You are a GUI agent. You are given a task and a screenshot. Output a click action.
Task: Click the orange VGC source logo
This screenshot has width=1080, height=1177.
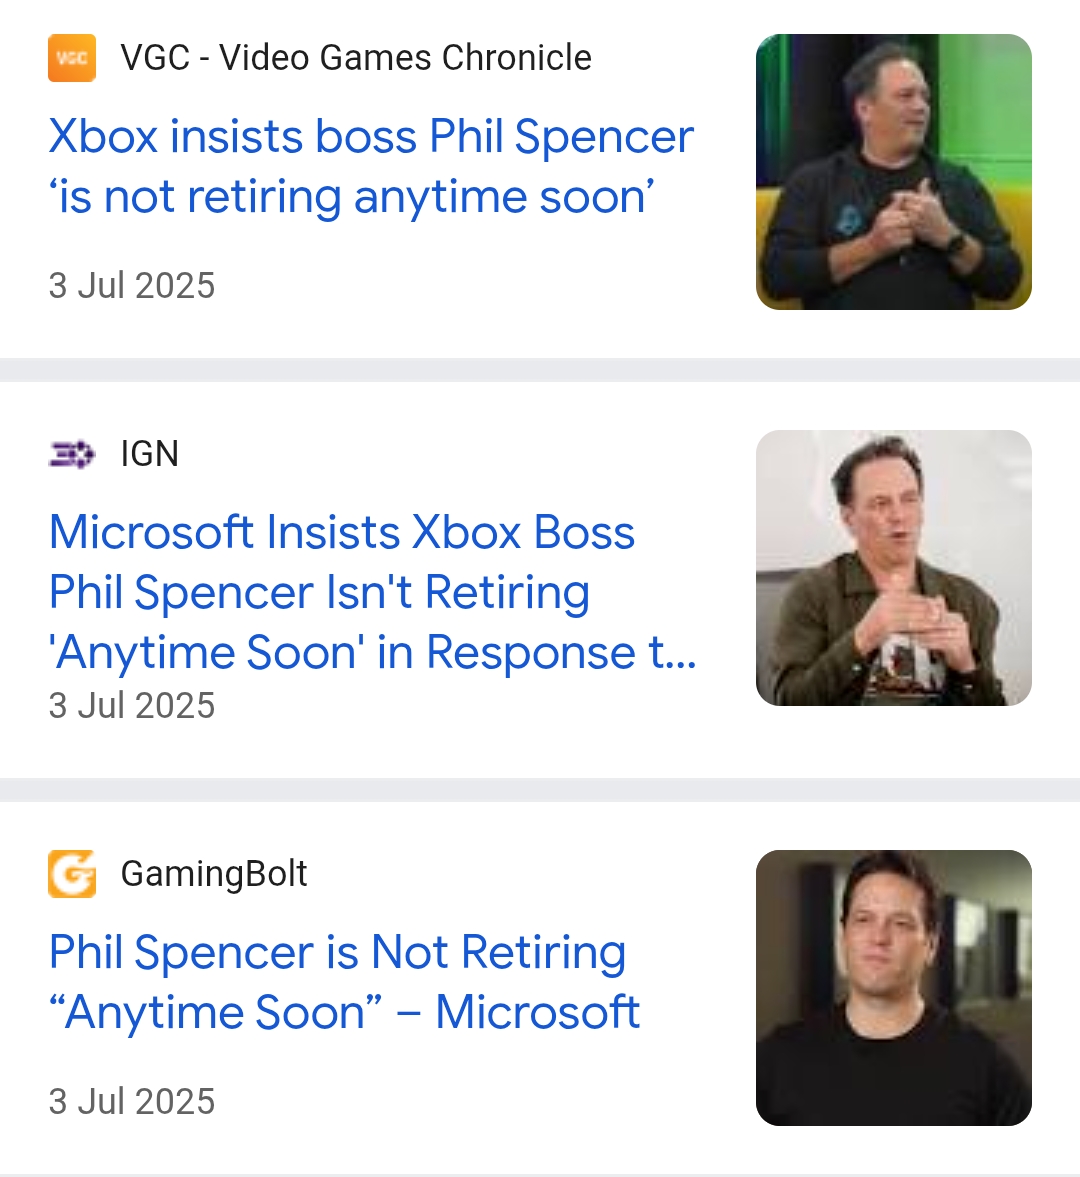click(72, 58)
